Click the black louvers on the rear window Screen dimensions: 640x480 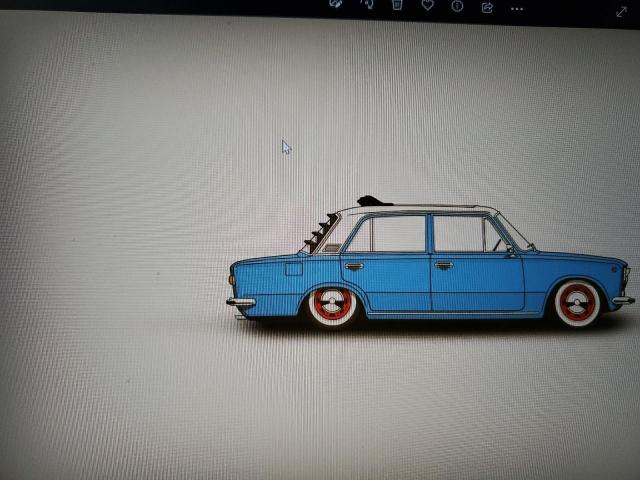point(320,233)
